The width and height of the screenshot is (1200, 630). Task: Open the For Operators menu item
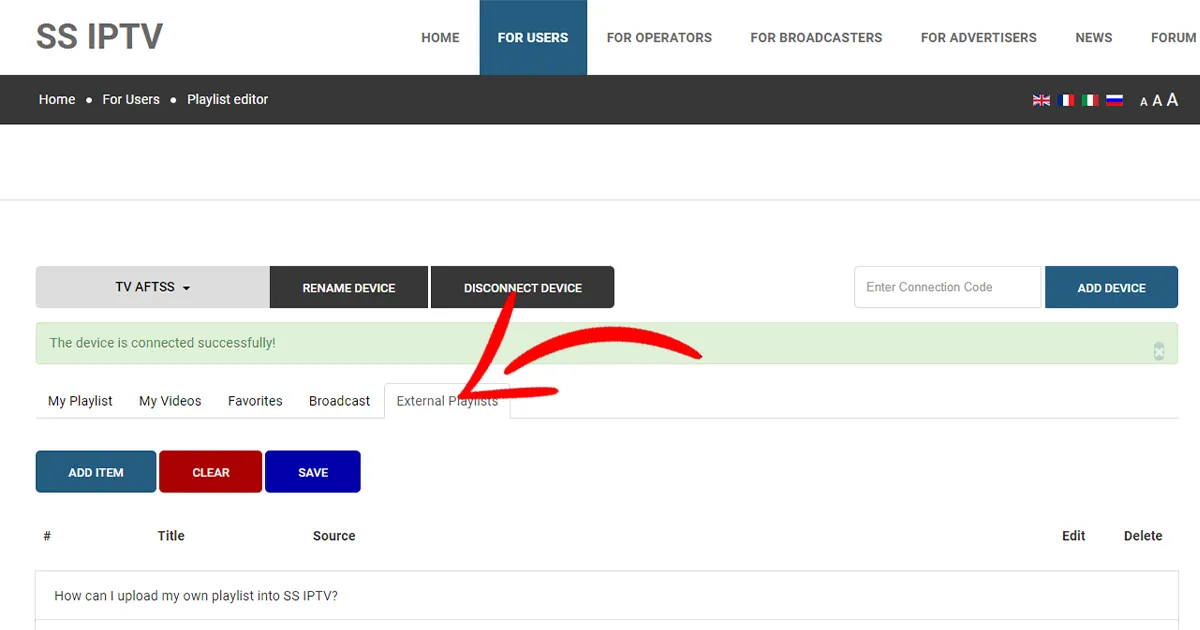pyautogui.click(x=659, y=38)
